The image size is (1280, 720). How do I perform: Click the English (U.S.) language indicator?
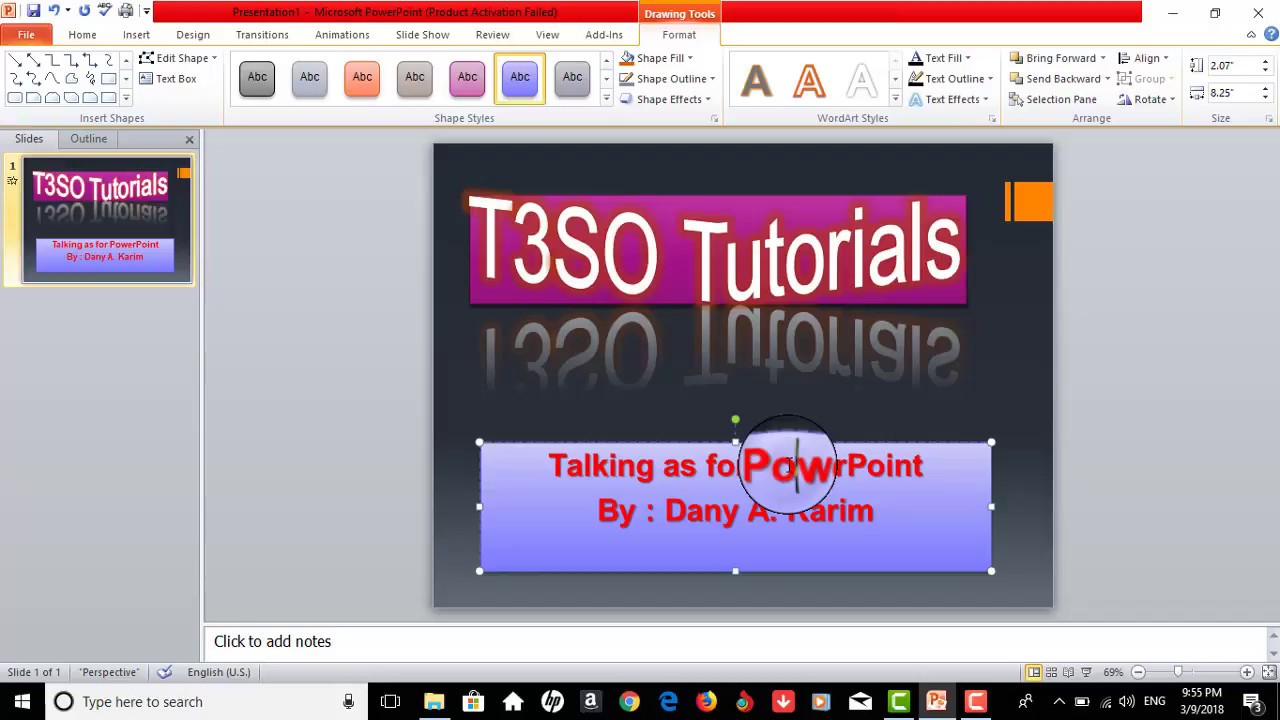coord(218,672)
